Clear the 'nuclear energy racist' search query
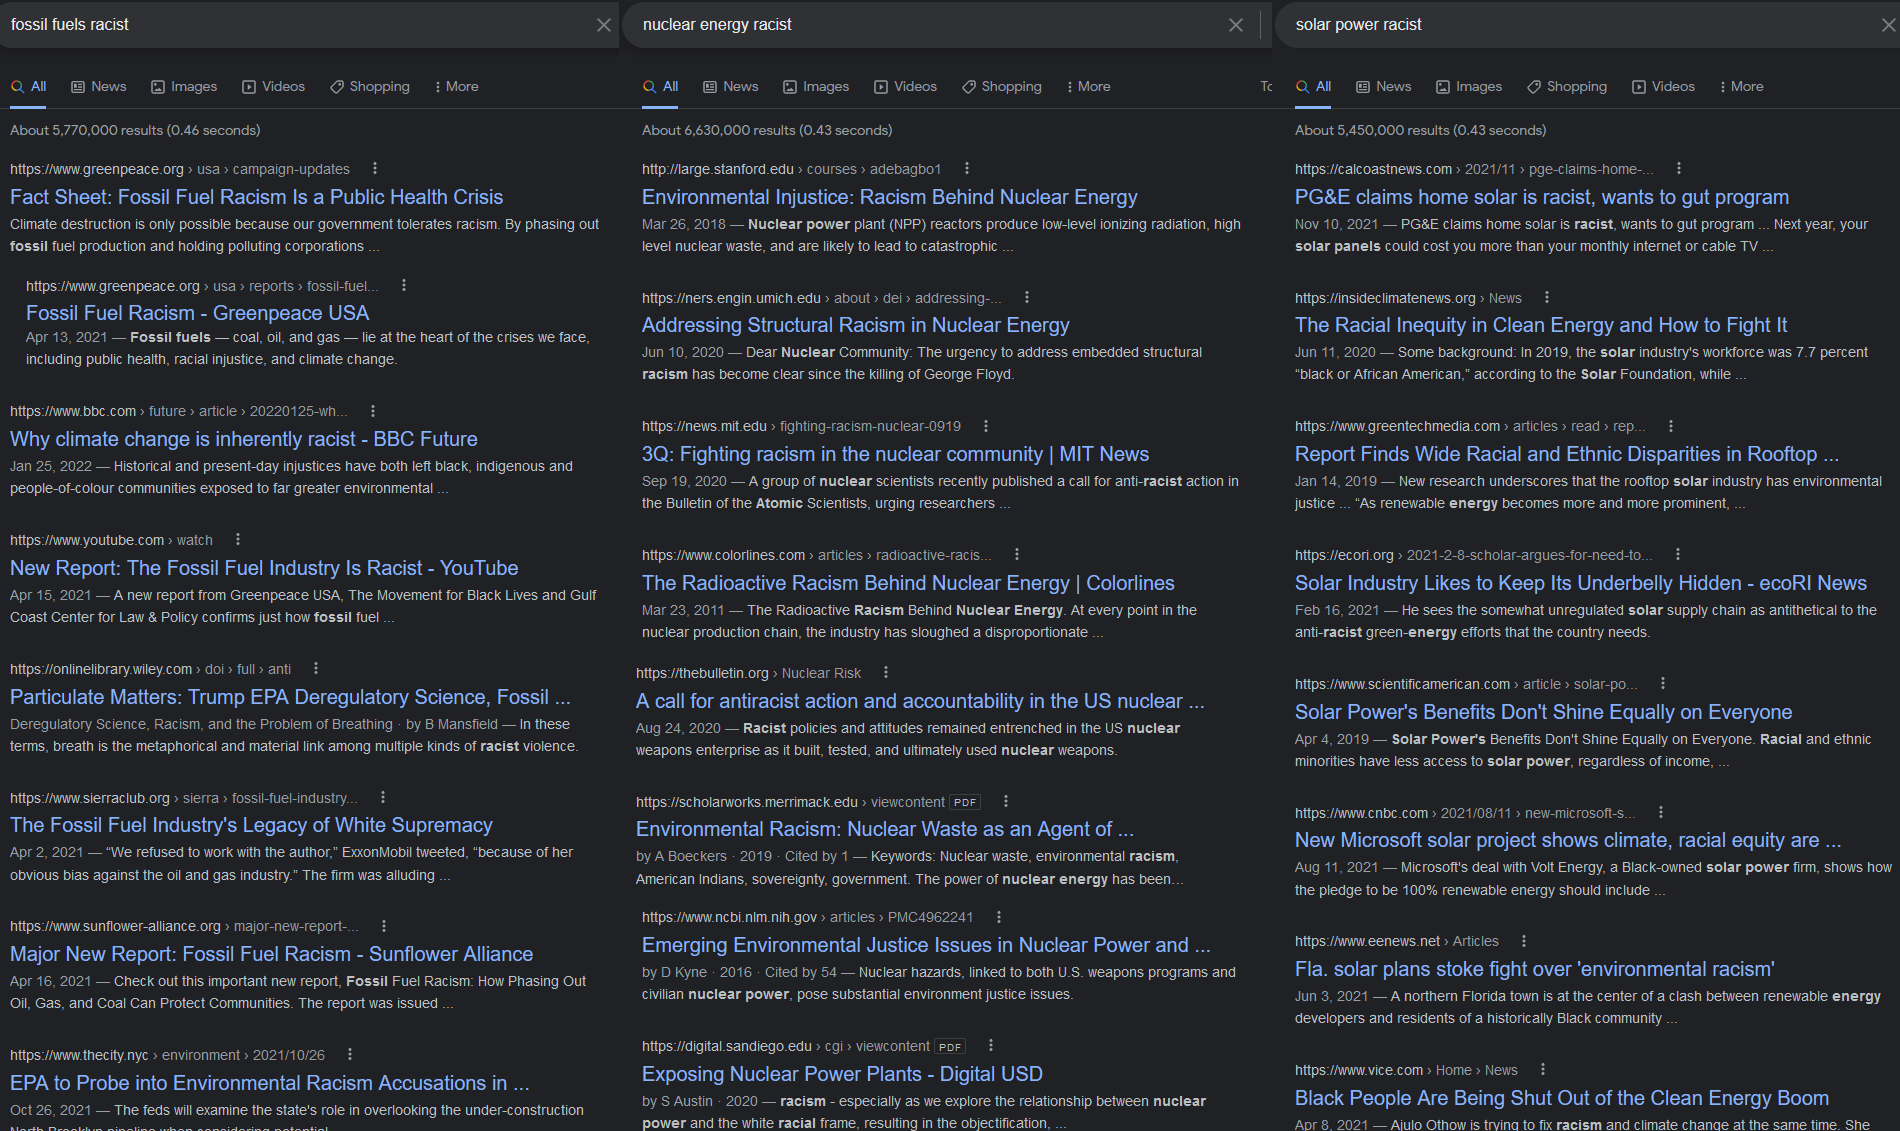The height and width of the screenshot is (1131, 1900). pos(1236,25)
